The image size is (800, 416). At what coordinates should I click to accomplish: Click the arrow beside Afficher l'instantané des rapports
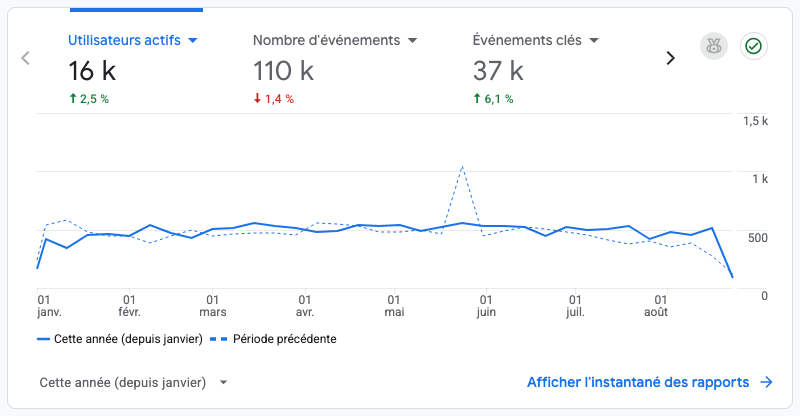coord(766,382)
